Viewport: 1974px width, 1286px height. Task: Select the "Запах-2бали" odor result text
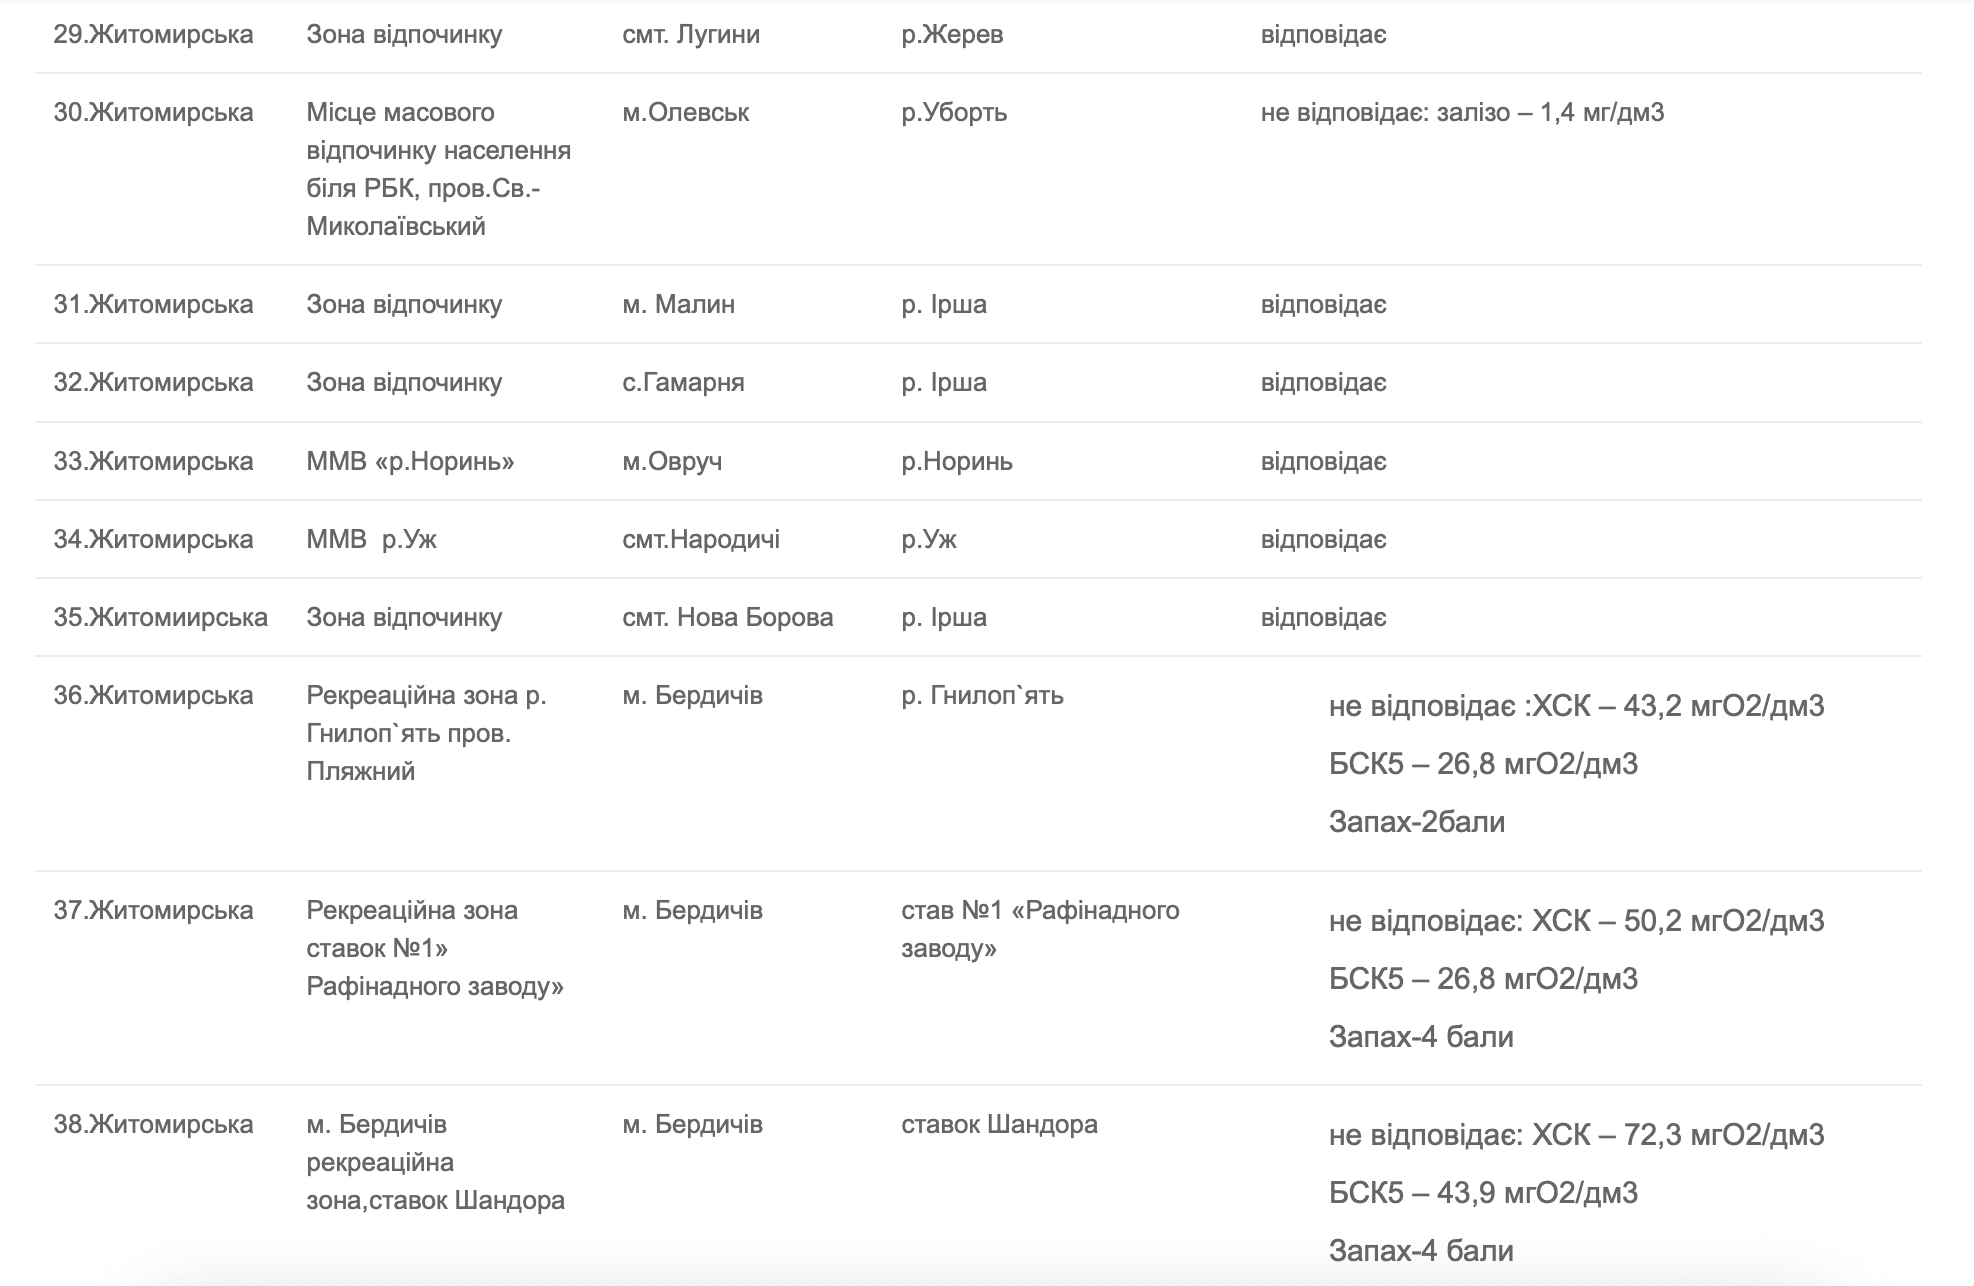pos(1416,823)
